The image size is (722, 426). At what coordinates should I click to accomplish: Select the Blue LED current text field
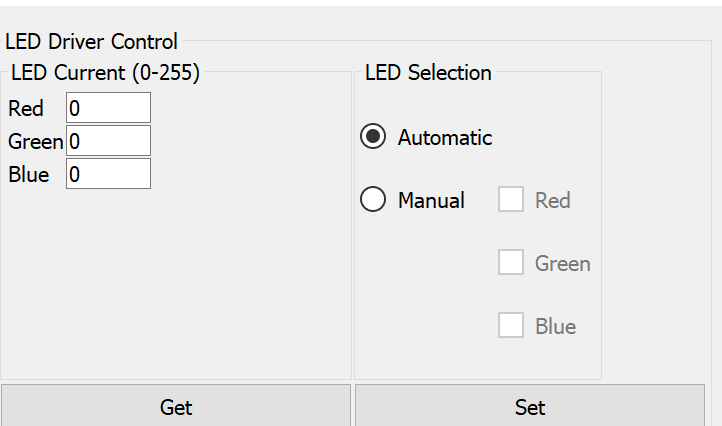click(108, 174)
